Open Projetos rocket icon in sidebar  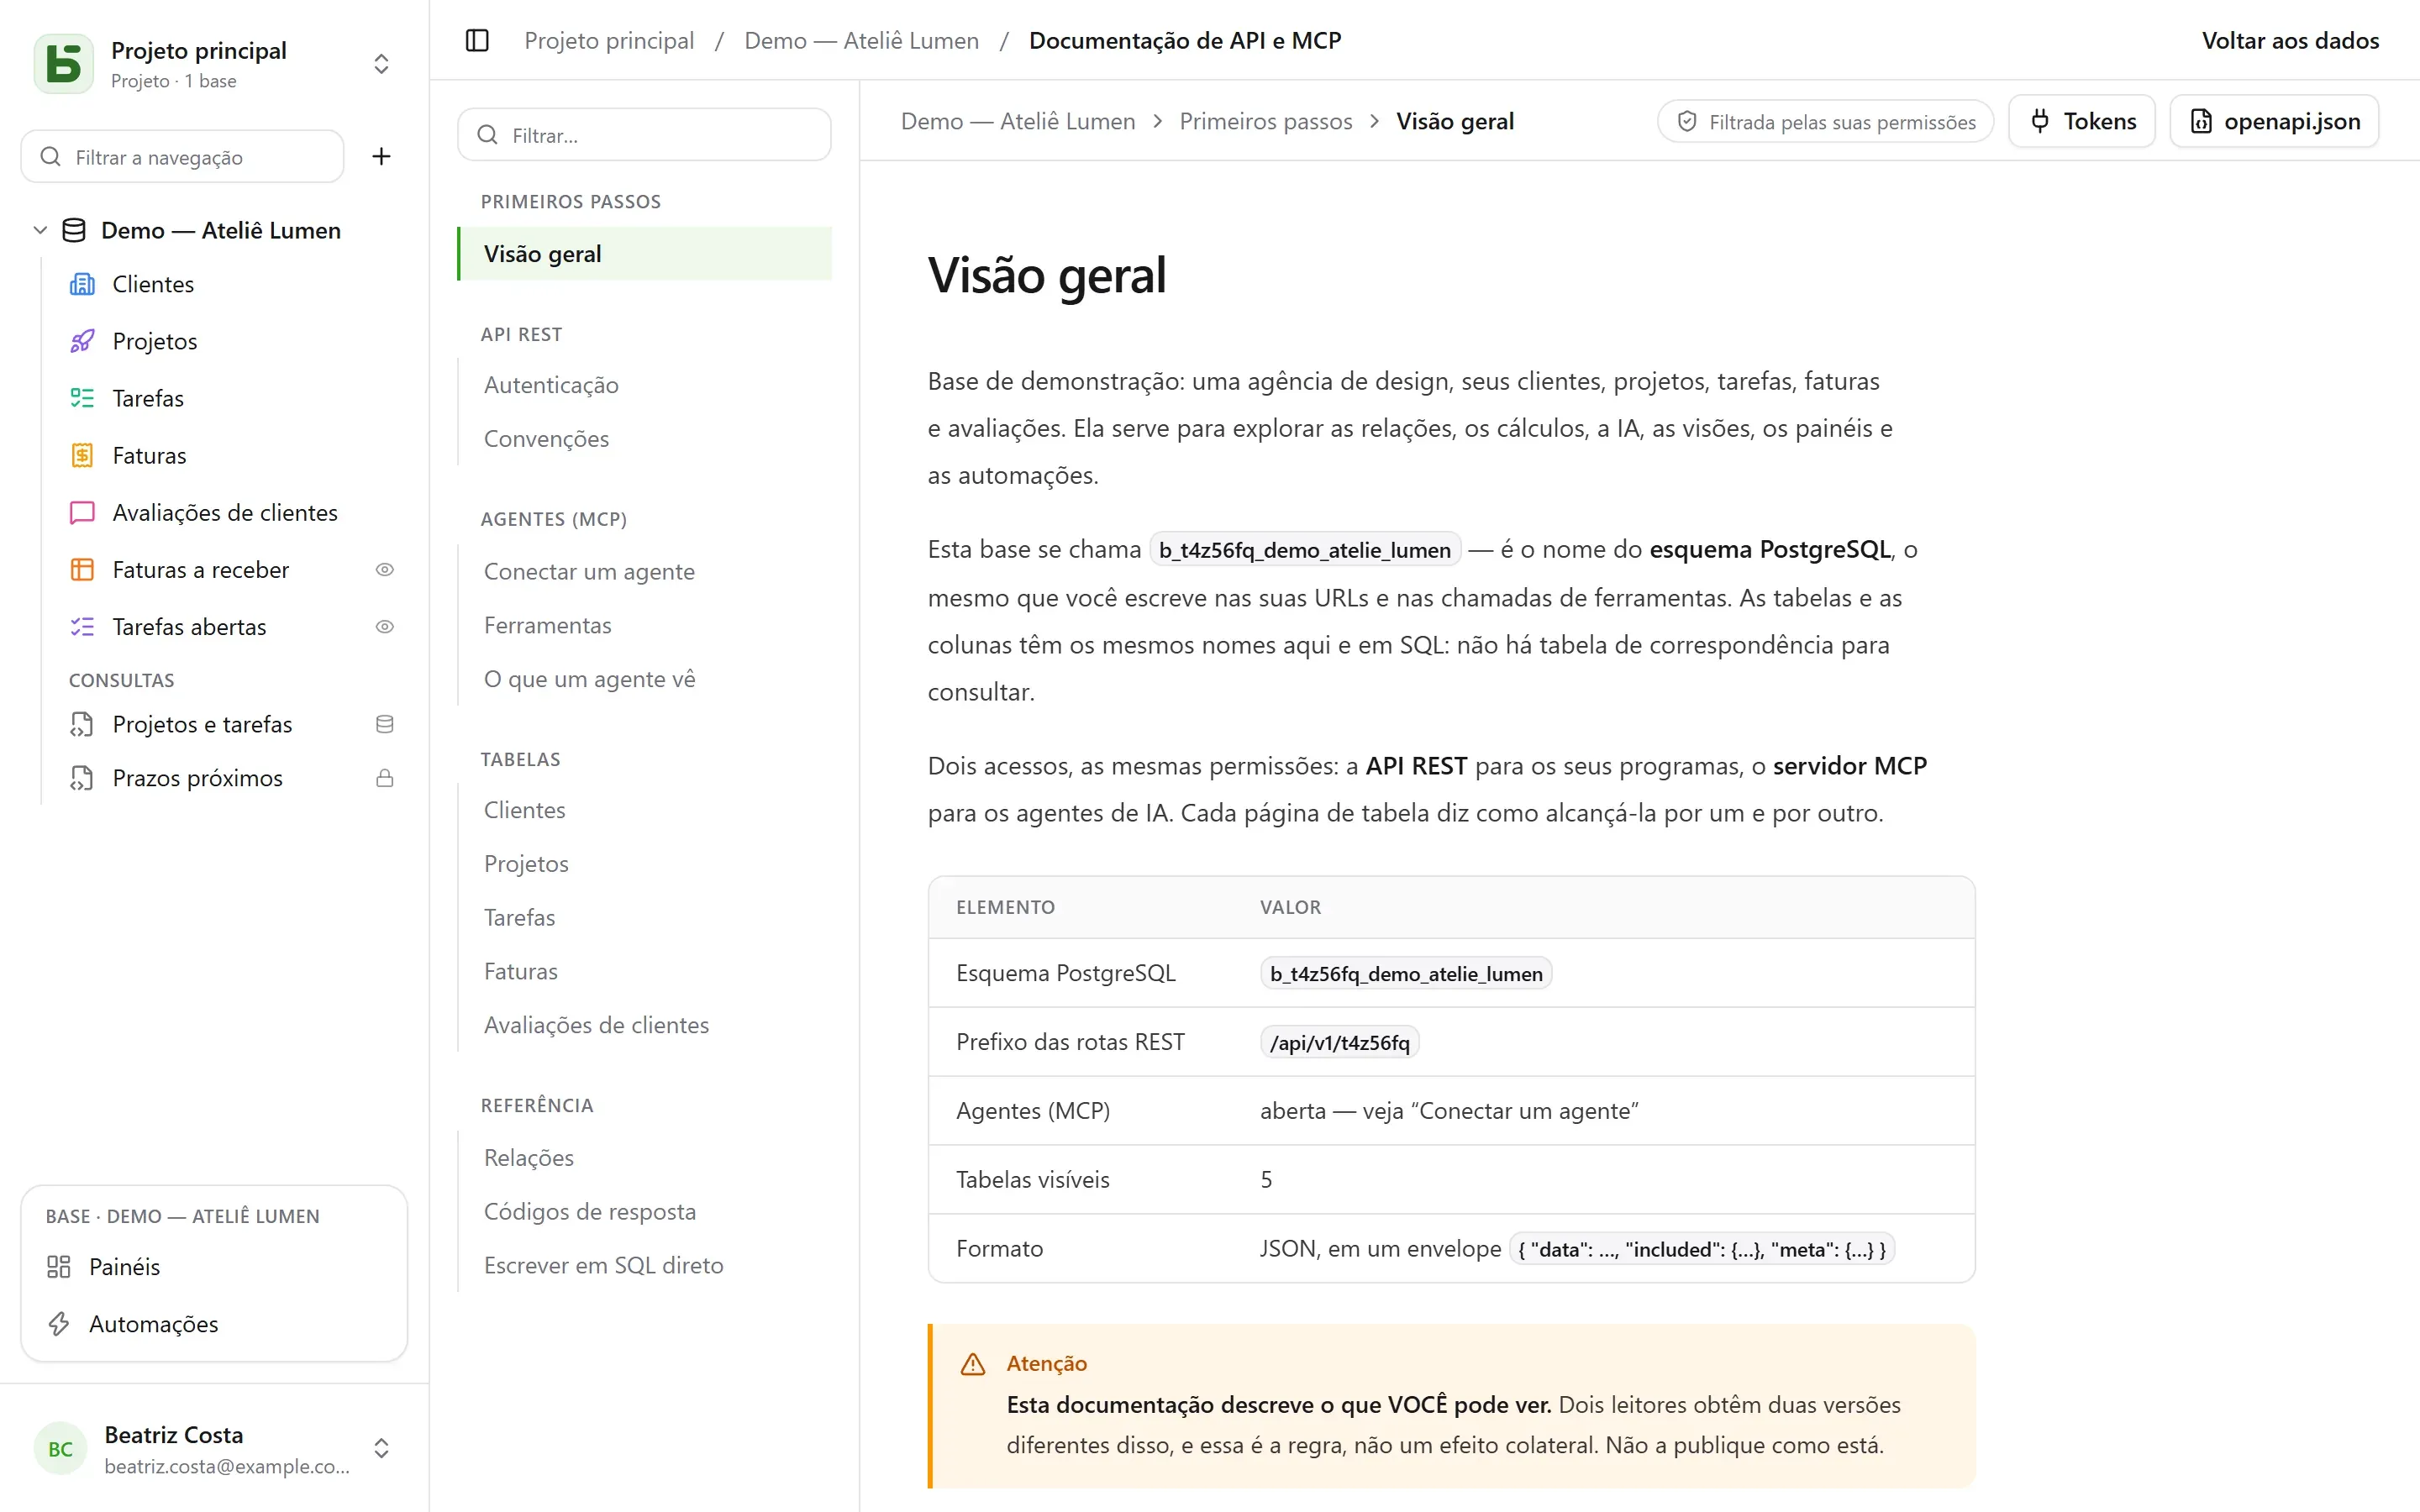(x=82, y=341)
